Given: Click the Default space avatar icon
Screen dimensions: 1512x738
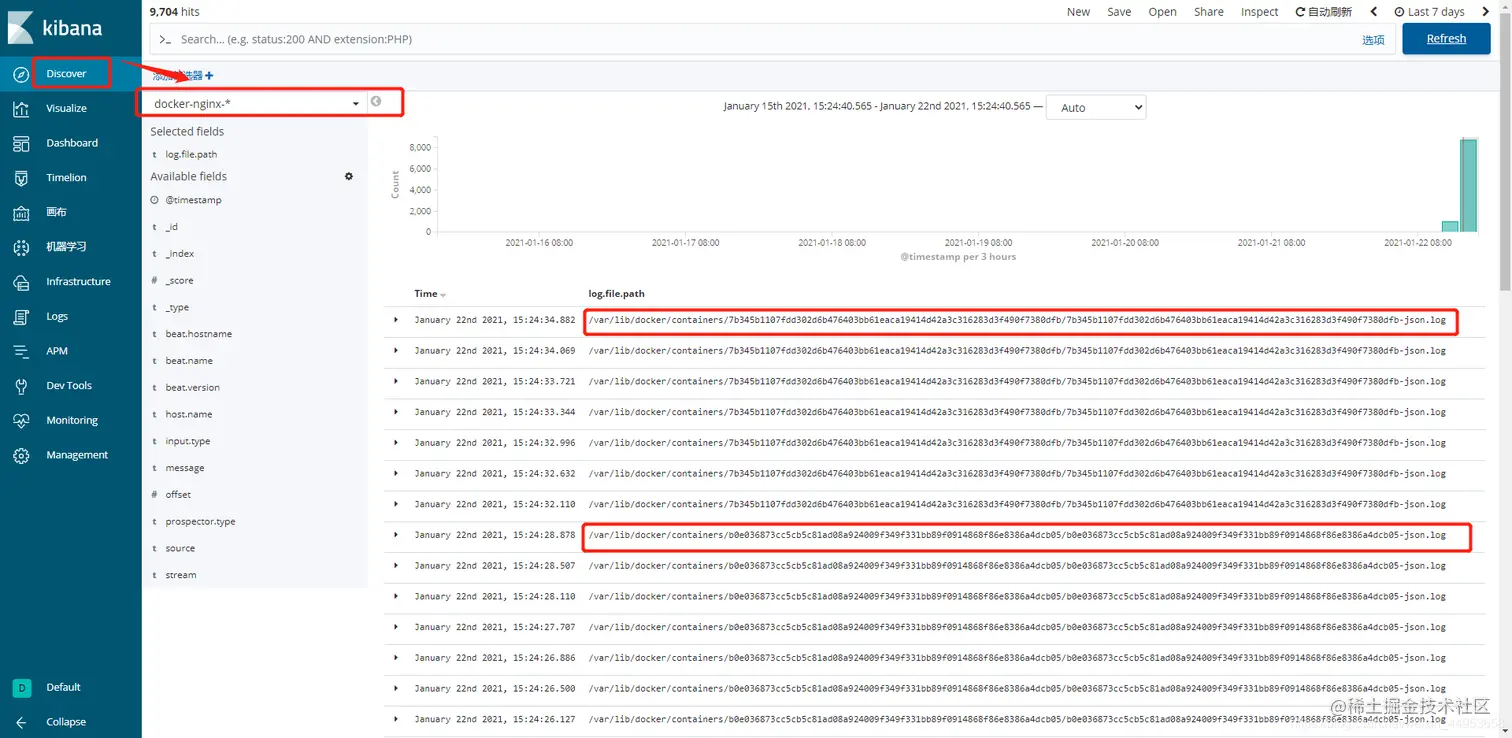Looking at the screenshot, I should pos(21,688).
